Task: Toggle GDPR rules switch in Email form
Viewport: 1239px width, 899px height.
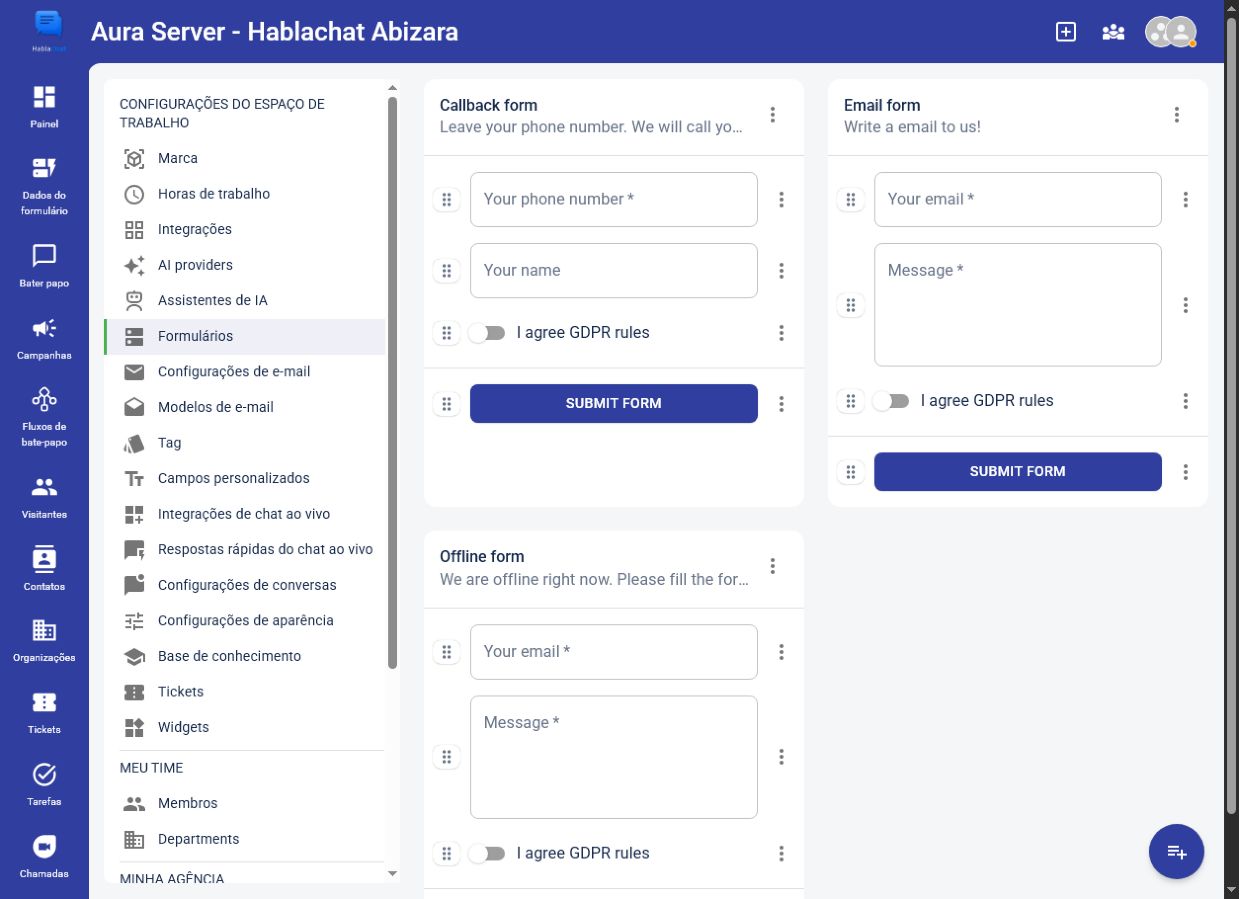Action: click(891, 401)
